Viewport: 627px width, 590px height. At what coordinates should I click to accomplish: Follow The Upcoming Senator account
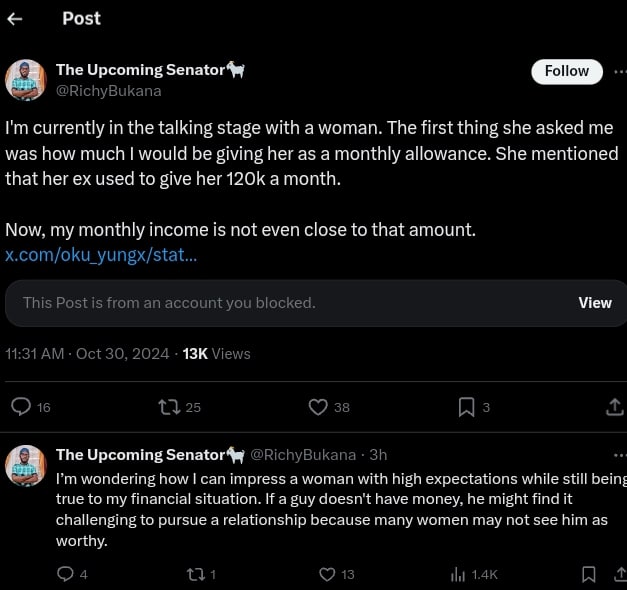coord(566,71)
